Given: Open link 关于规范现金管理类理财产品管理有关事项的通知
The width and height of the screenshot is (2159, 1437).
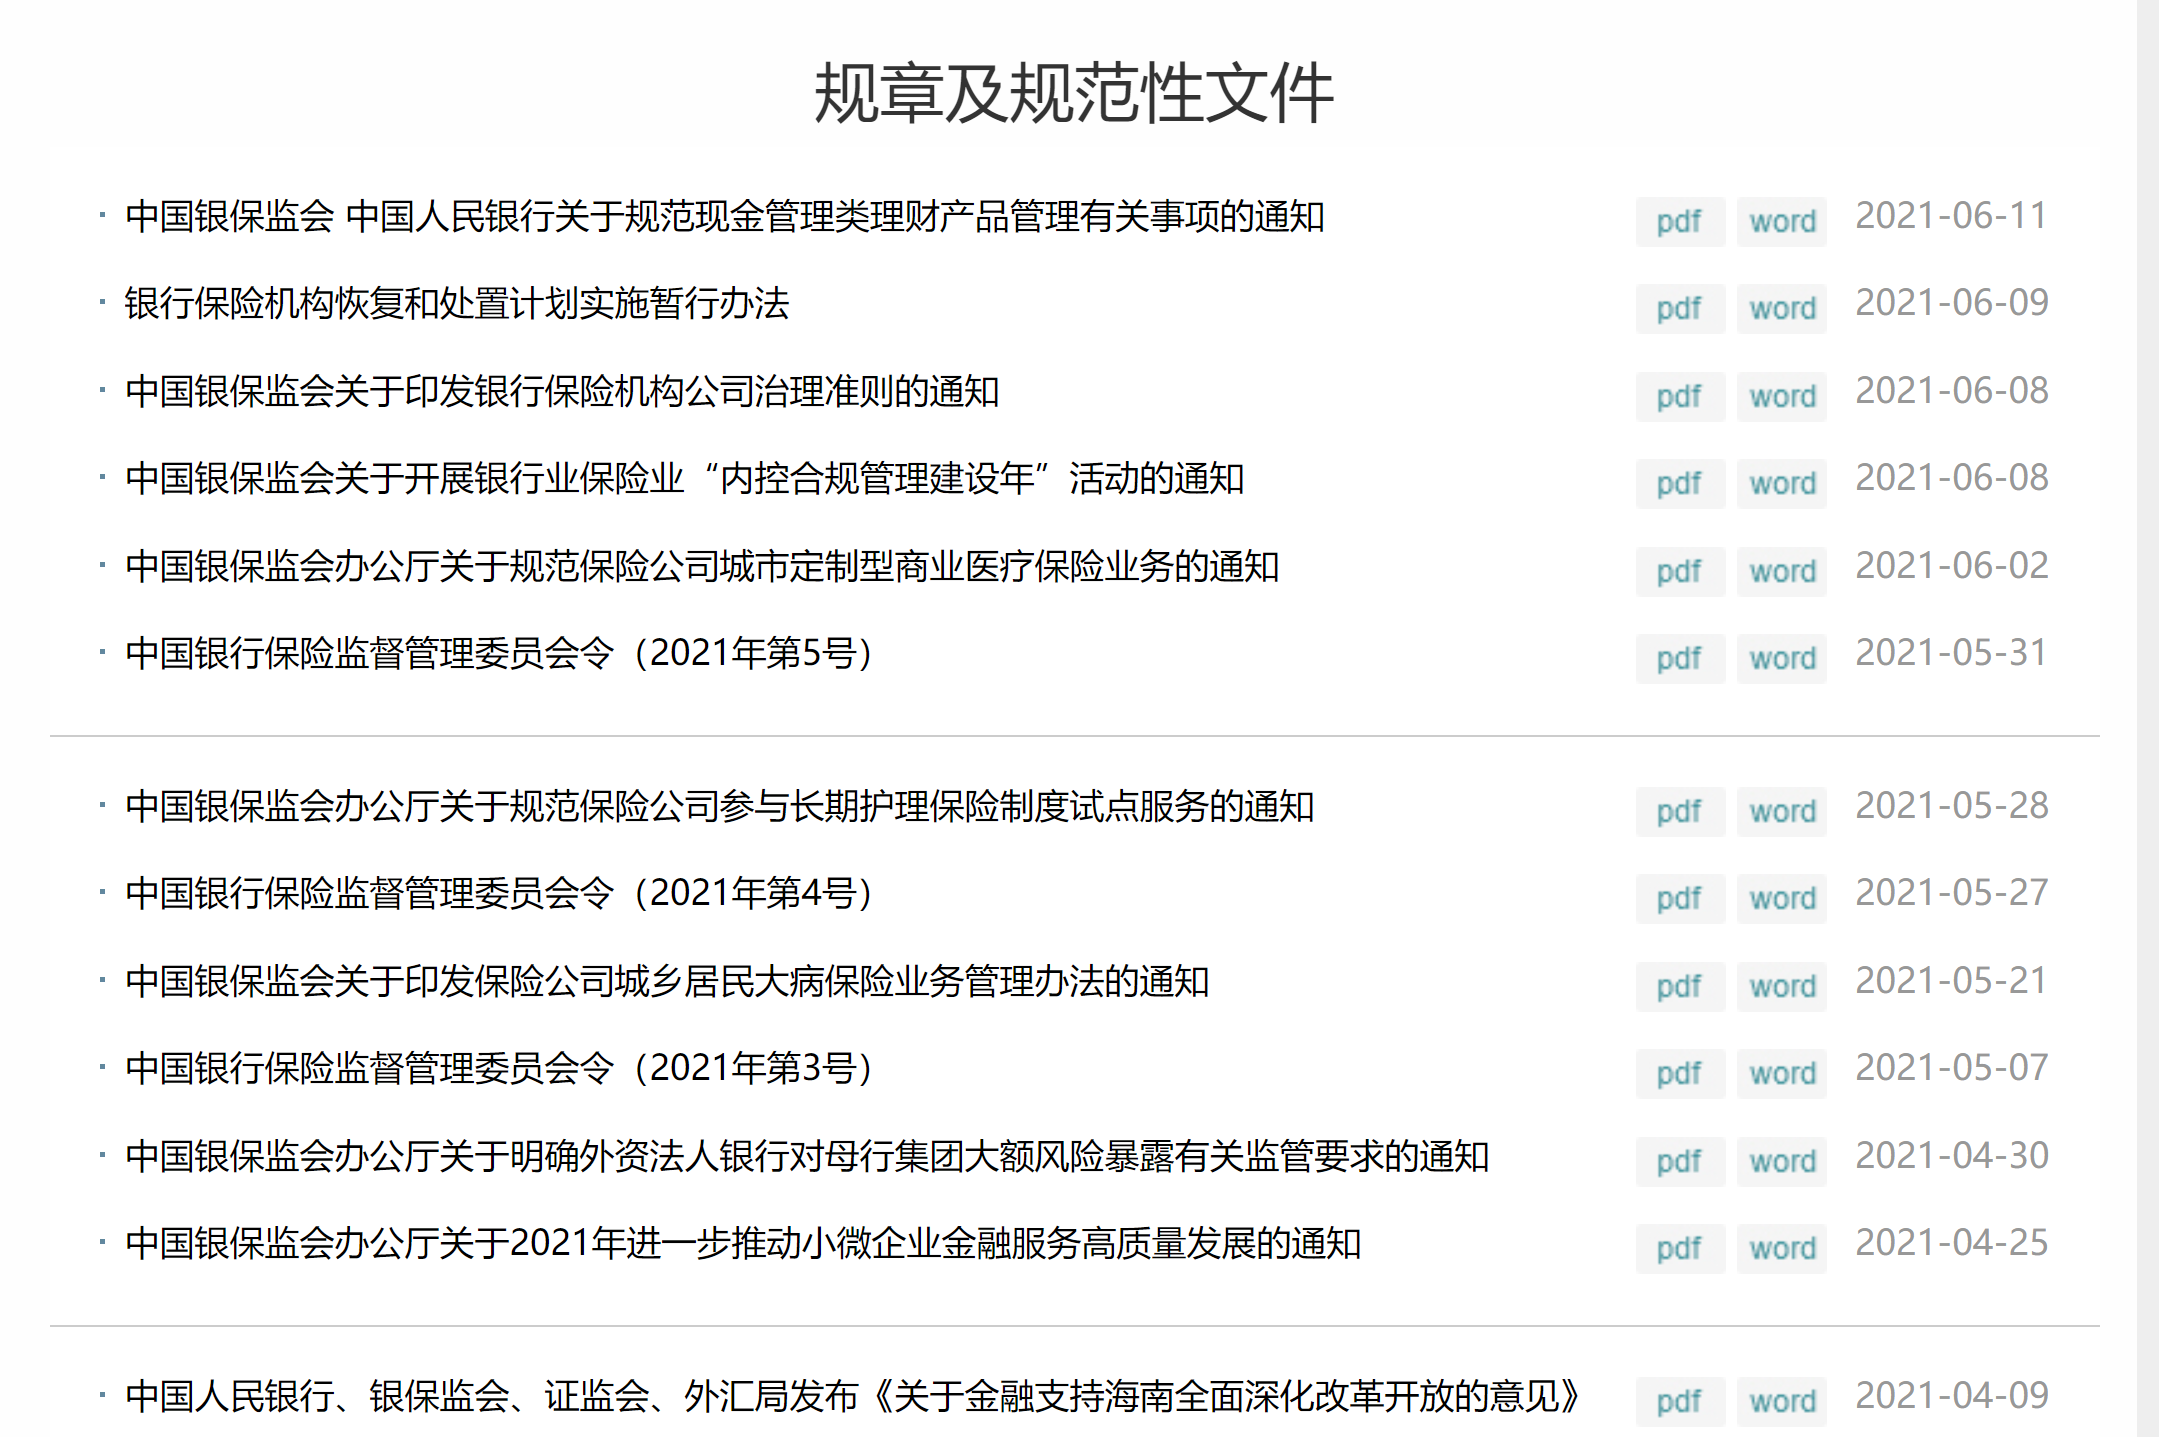Looking at the screenshot, I should 725,216.
